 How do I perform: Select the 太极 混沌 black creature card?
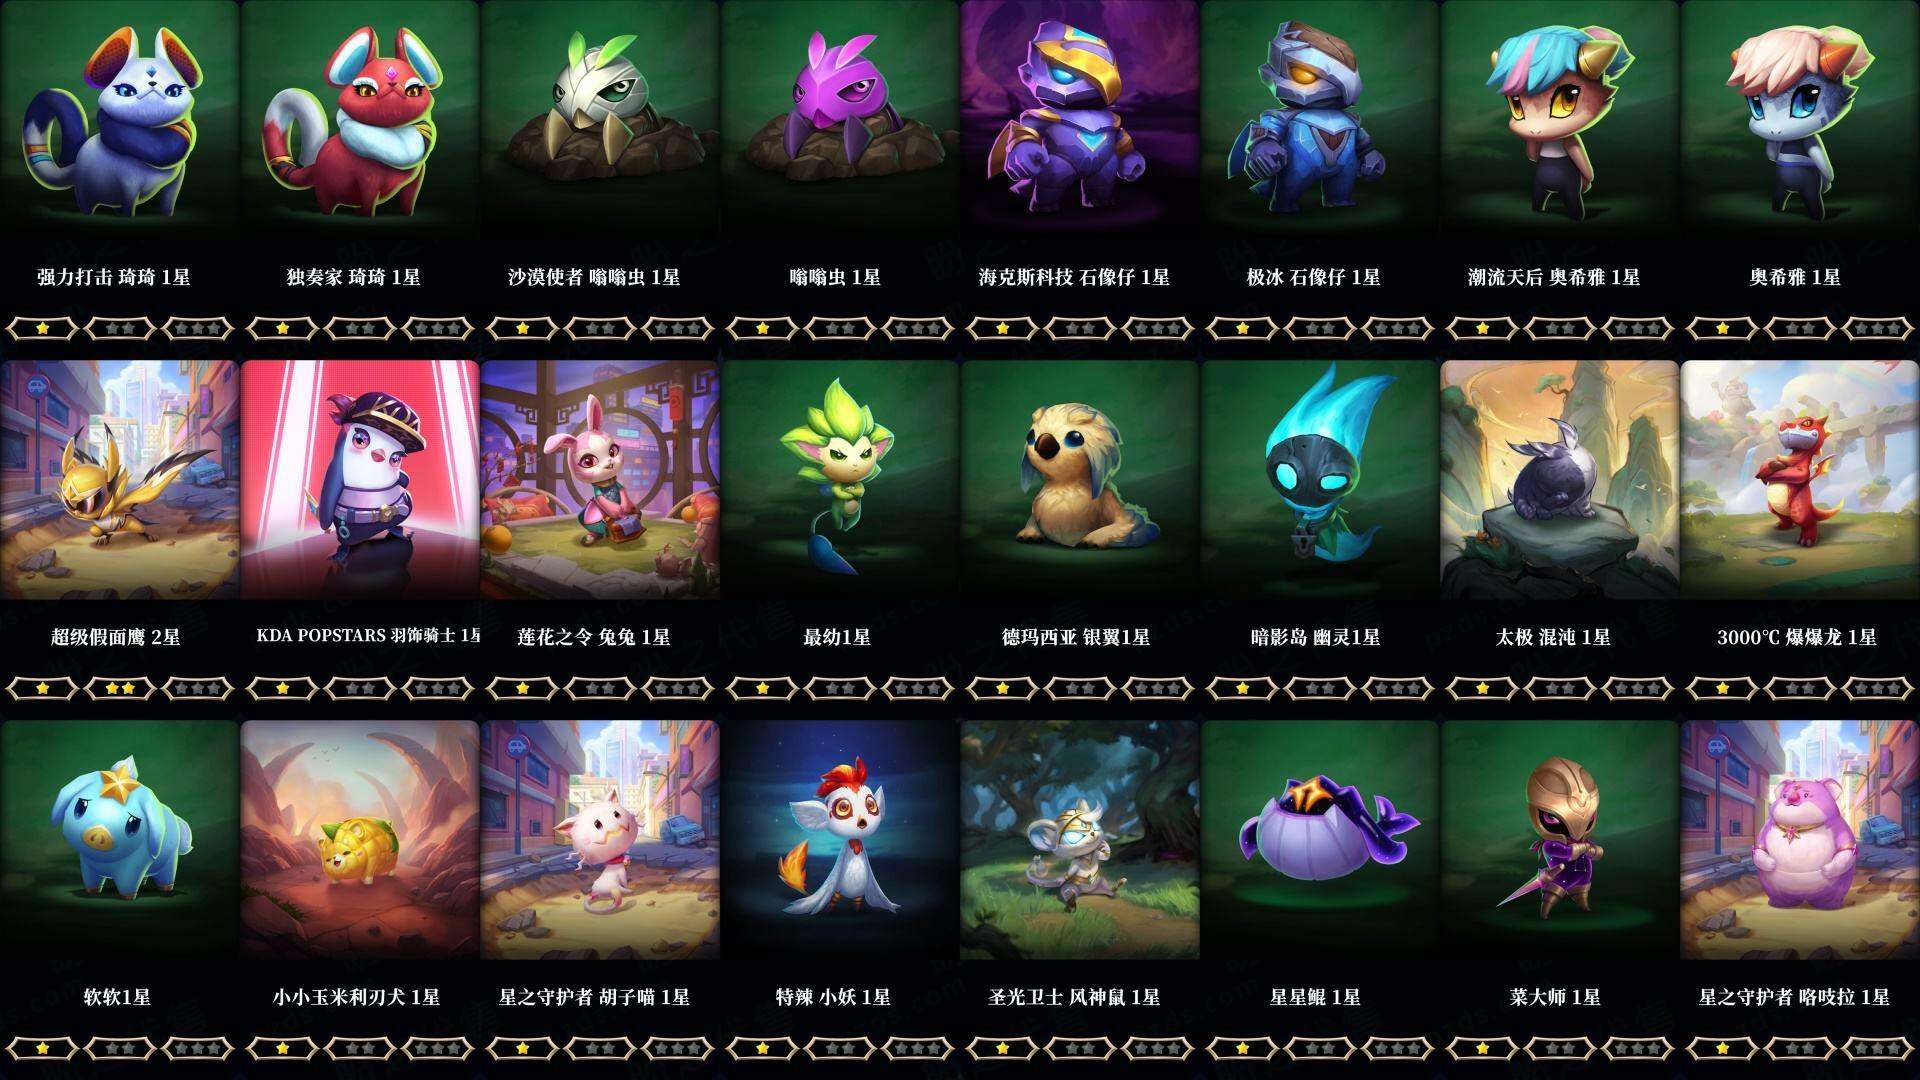[1560, 480]
